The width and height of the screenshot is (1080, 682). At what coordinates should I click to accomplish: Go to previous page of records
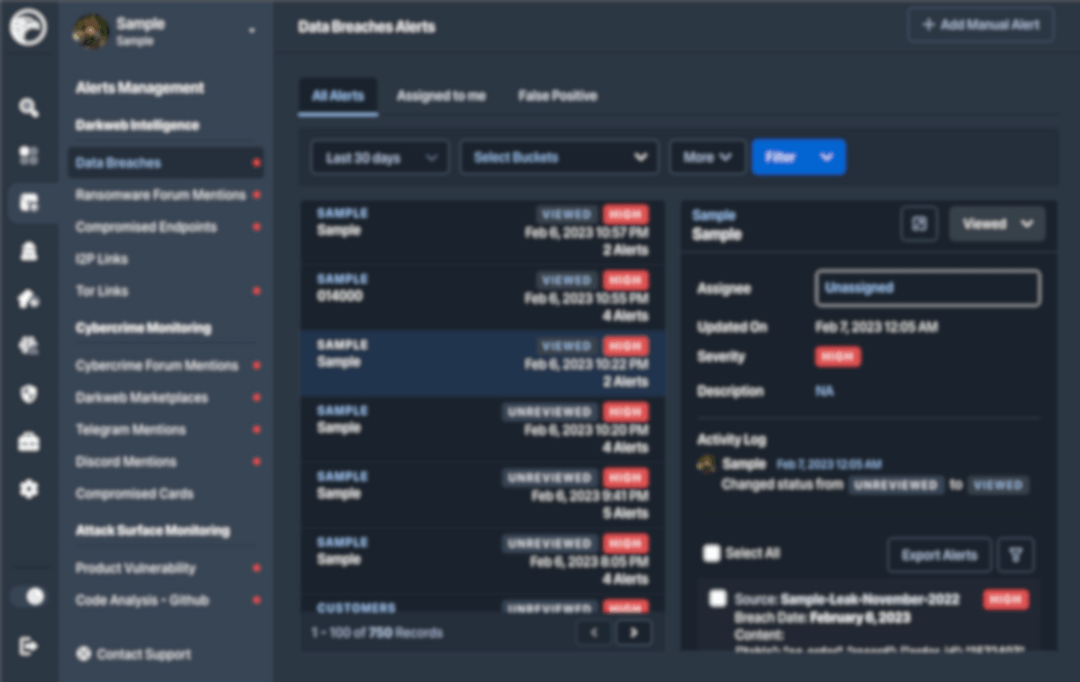tap(594, 632)
